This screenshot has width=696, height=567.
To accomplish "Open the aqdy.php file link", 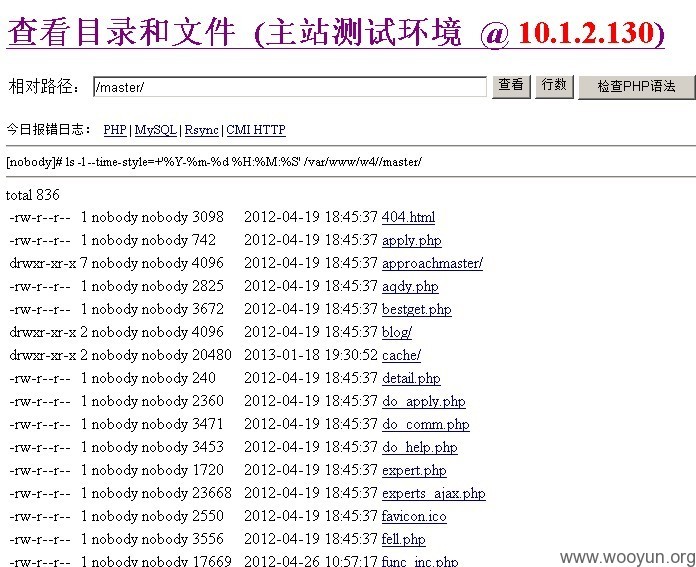I will point(410,286).
